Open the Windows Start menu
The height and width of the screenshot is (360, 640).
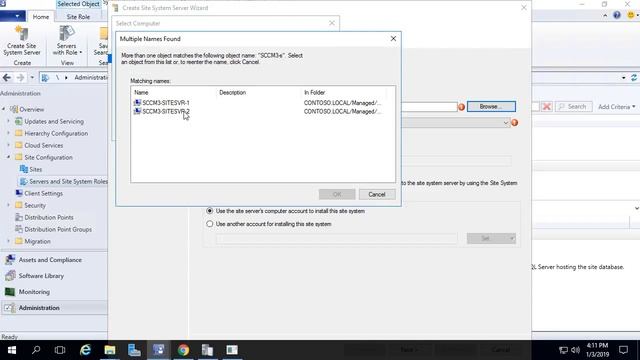(12, 350)
